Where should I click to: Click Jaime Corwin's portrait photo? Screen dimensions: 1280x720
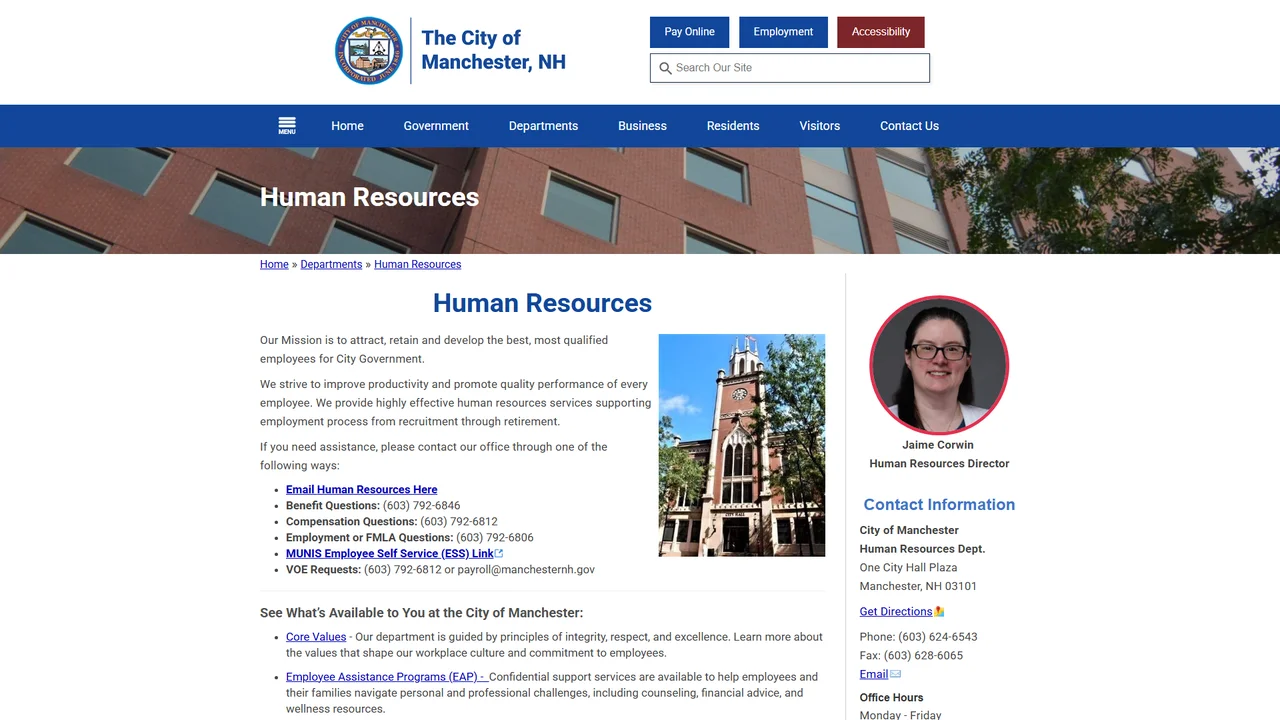point(939,365)
